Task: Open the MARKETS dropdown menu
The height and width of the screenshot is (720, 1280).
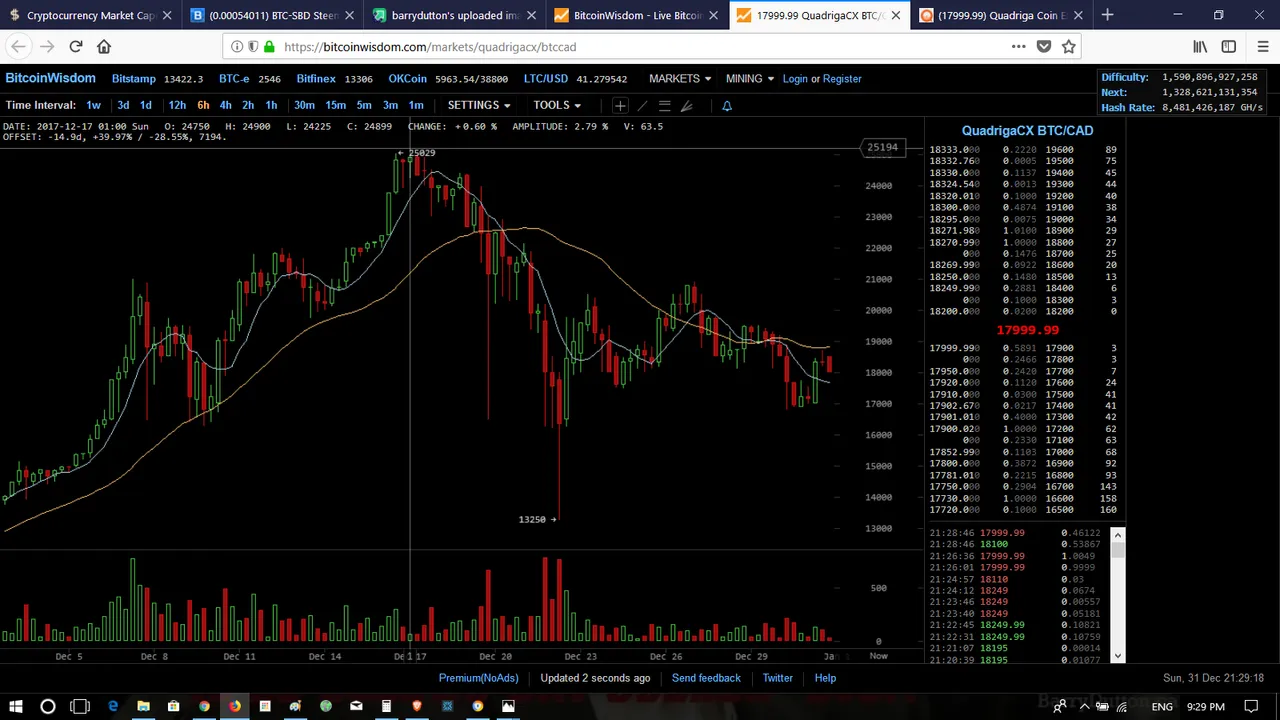Action: [x=680, y=78]
